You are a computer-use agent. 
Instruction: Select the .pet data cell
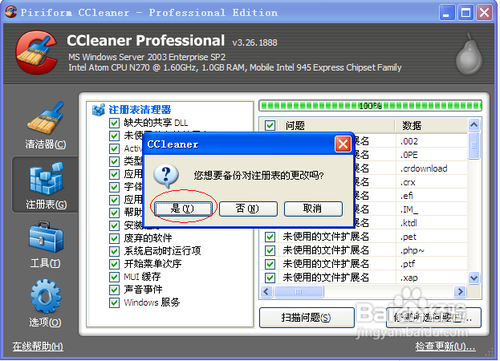432,237
